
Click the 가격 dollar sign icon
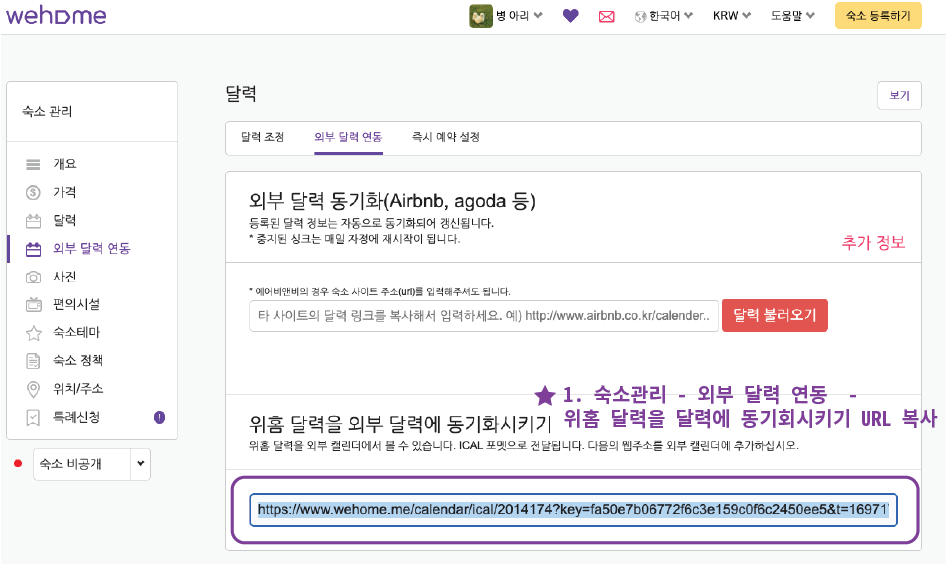(x=33, y=192)
